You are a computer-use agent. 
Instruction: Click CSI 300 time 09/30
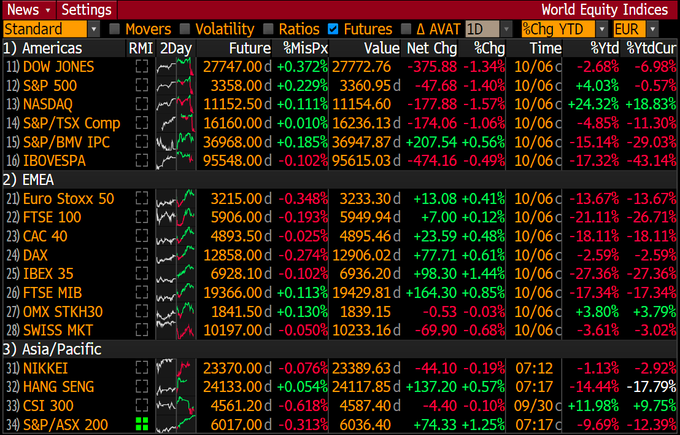coord(534,406)
